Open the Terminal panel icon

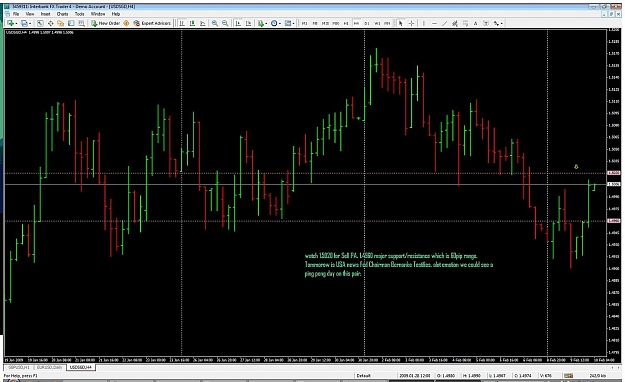pos(71,24)
